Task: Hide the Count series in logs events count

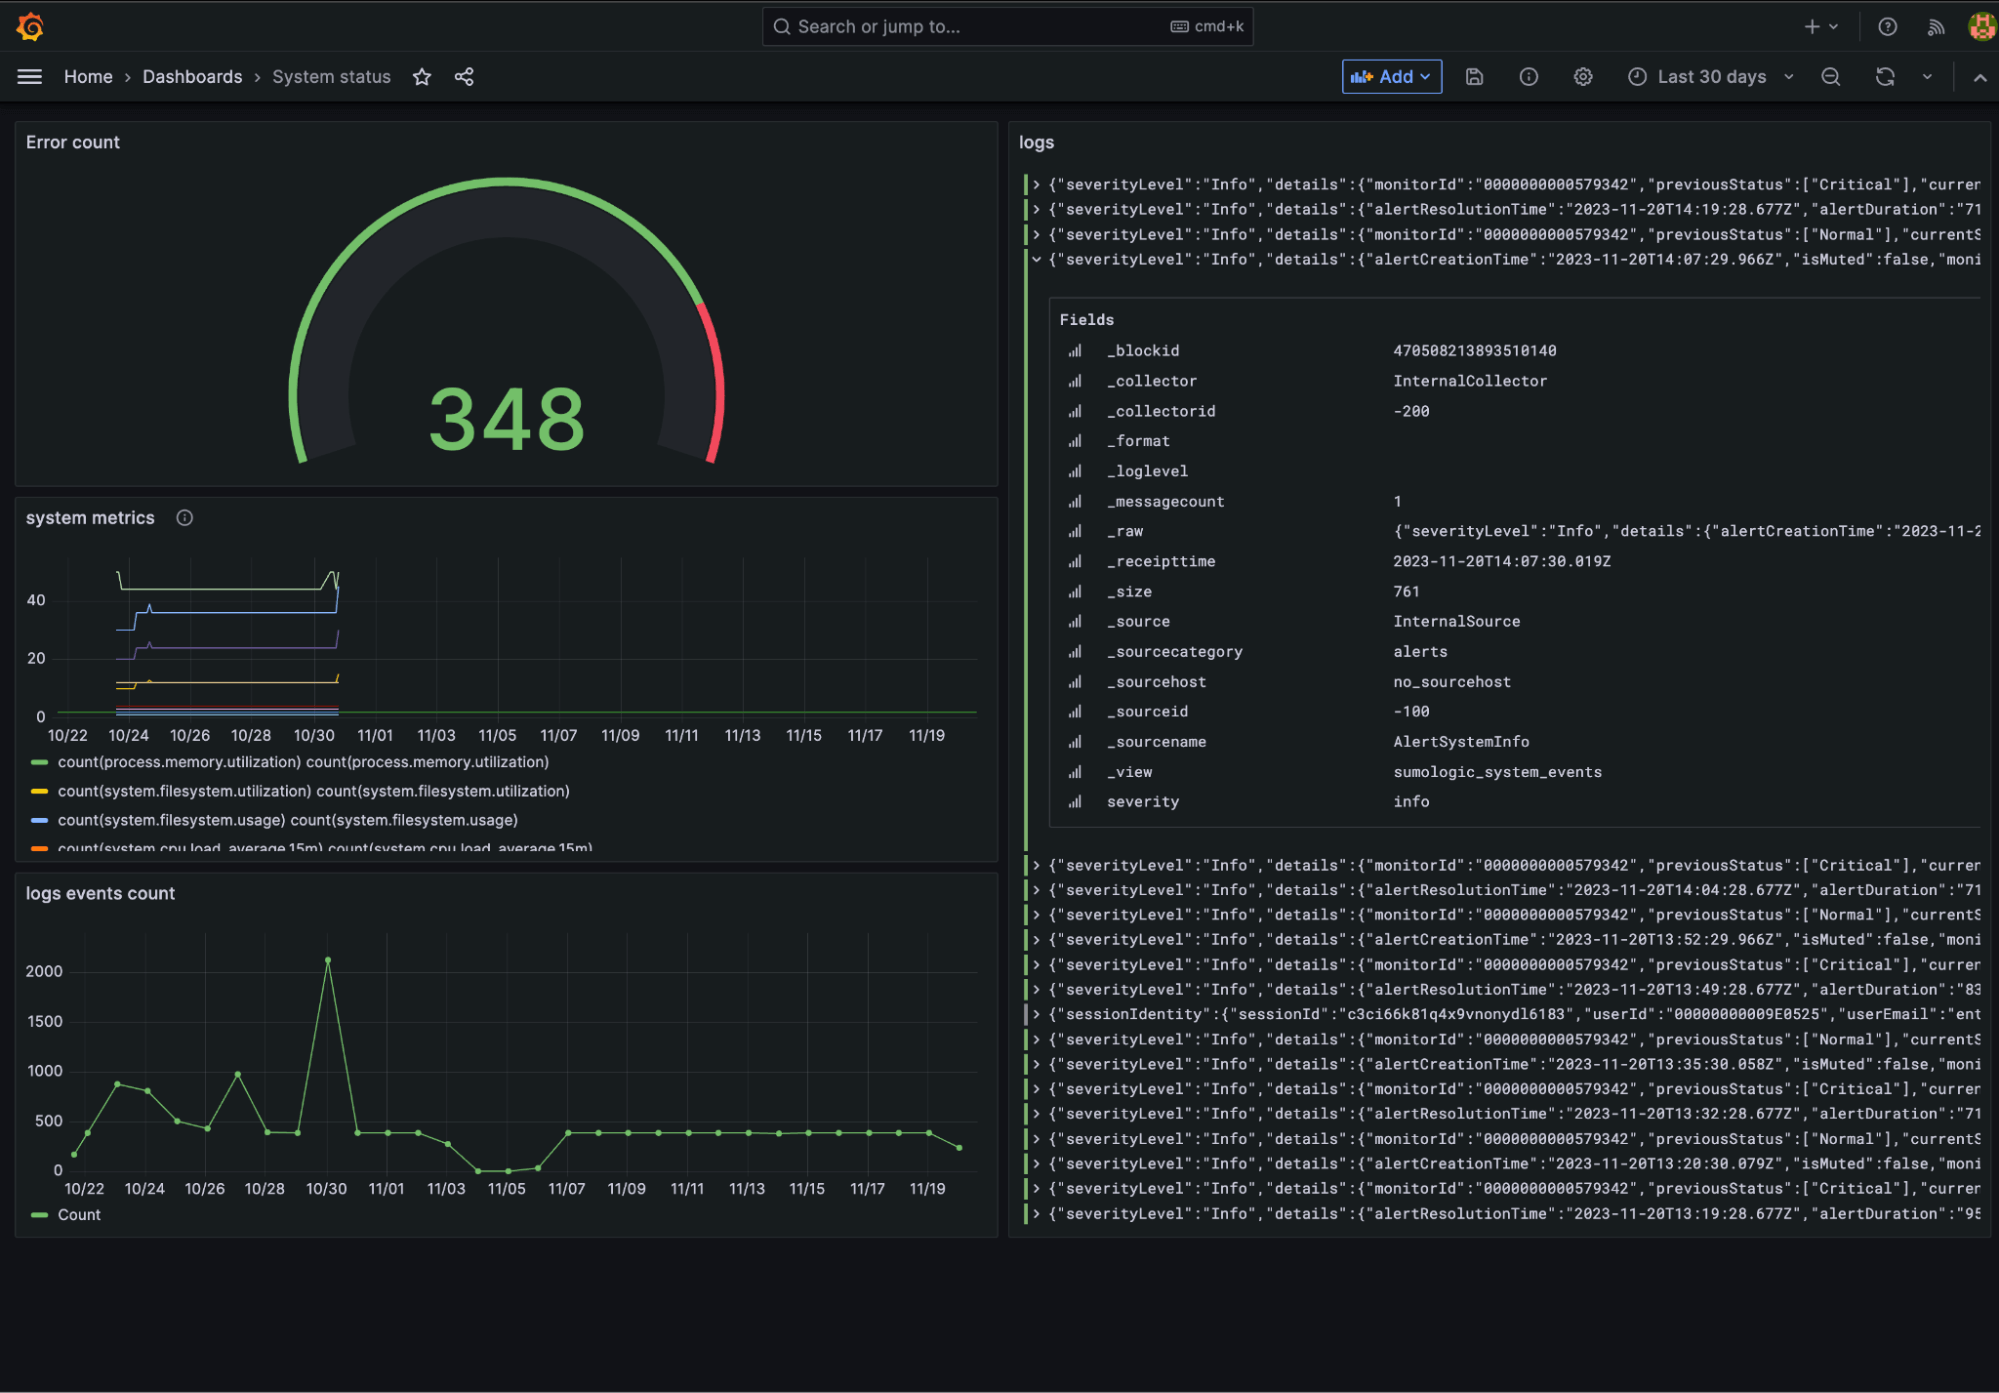Action: point(79,1214)
